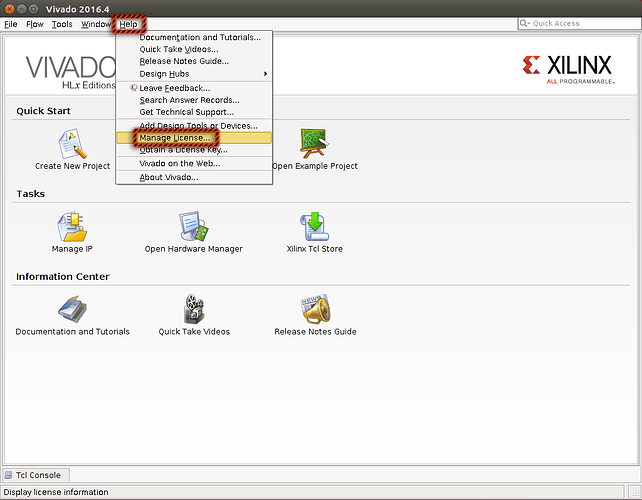Select Add Design Tools or Devices

198,125
